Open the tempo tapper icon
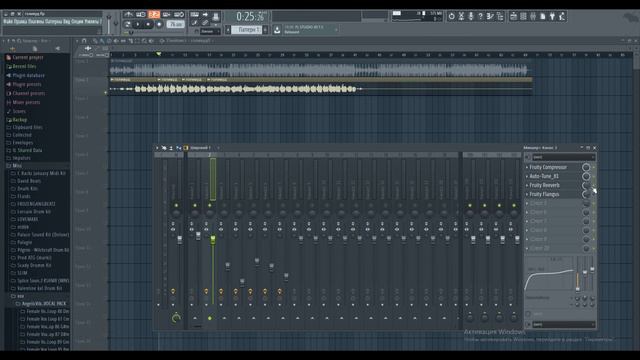The height and width of the screenshot is (360, 640). [562, 16]
